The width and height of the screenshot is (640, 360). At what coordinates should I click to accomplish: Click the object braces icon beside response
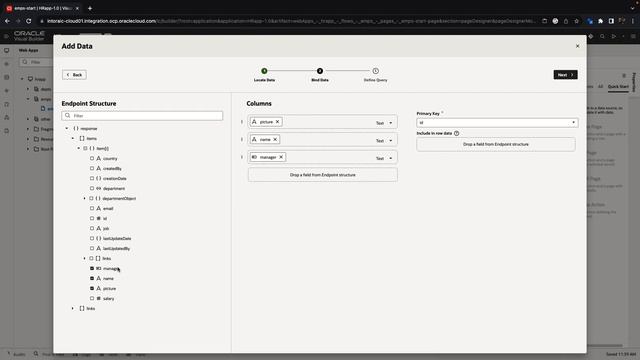point(76,129)
